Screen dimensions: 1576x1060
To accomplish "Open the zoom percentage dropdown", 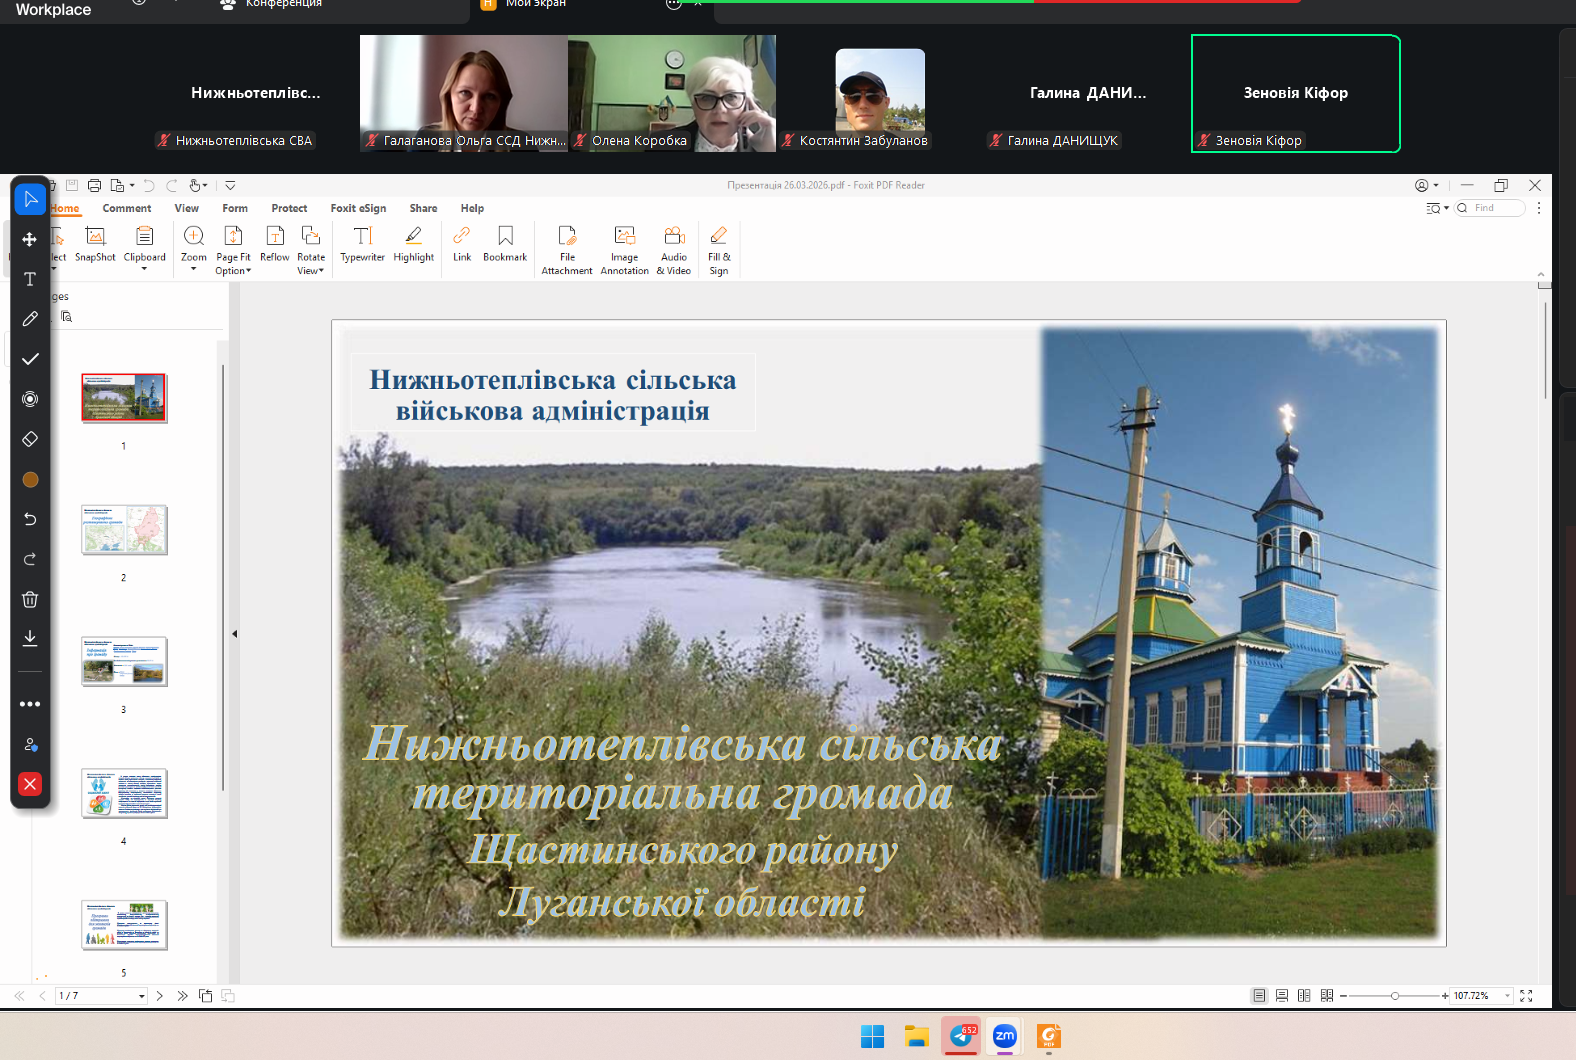I will [x=1507, y=996].
